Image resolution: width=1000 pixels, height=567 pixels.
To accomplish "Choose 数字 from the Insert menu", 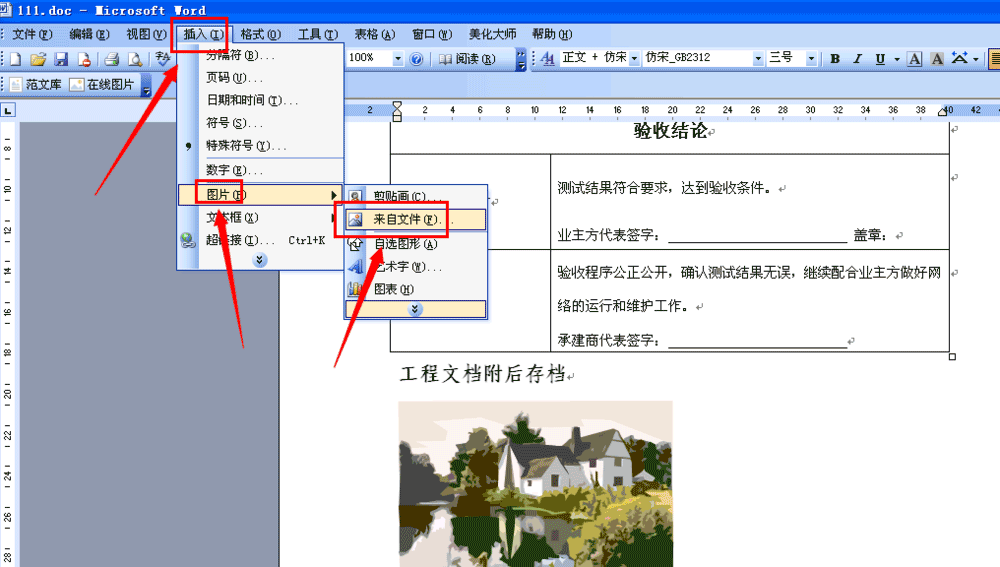I will click(x=261, y=170).
